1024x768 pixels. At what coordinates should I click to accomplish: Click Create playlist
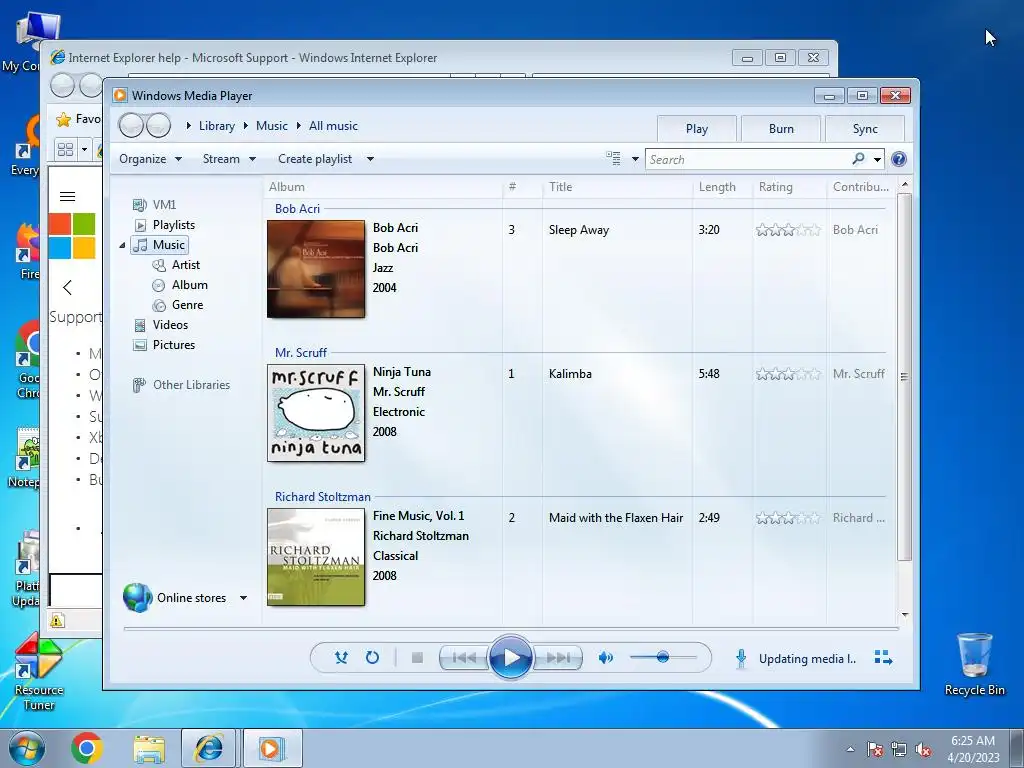pos(315,159)
